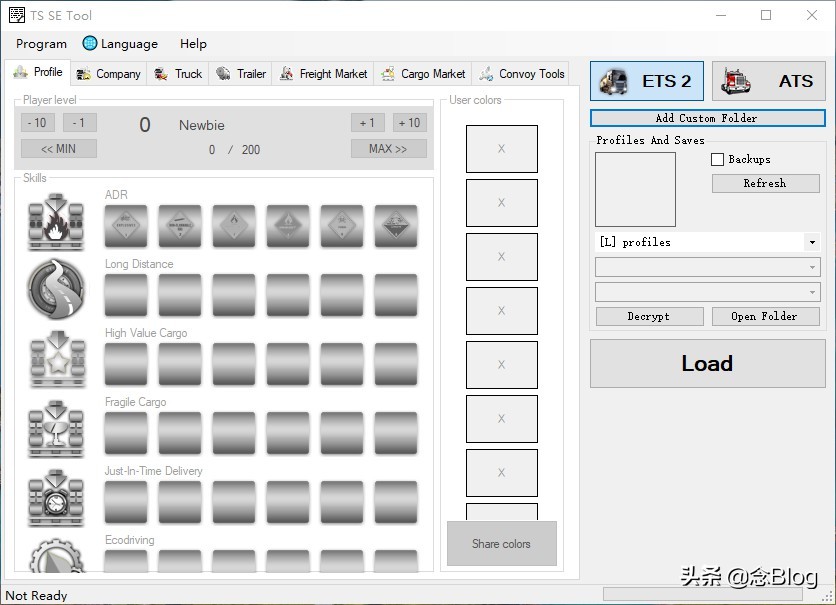Screen dimensions: 836x605
Task: Click the globe Language icon
Action: pos(90,44)
